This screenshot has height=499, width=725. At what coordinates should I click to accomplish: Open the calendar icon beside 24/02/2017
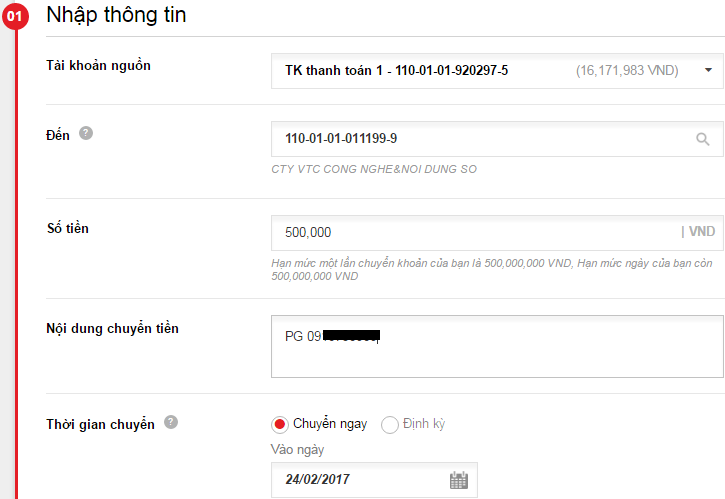pyautogui.click(x=459, y=480)
